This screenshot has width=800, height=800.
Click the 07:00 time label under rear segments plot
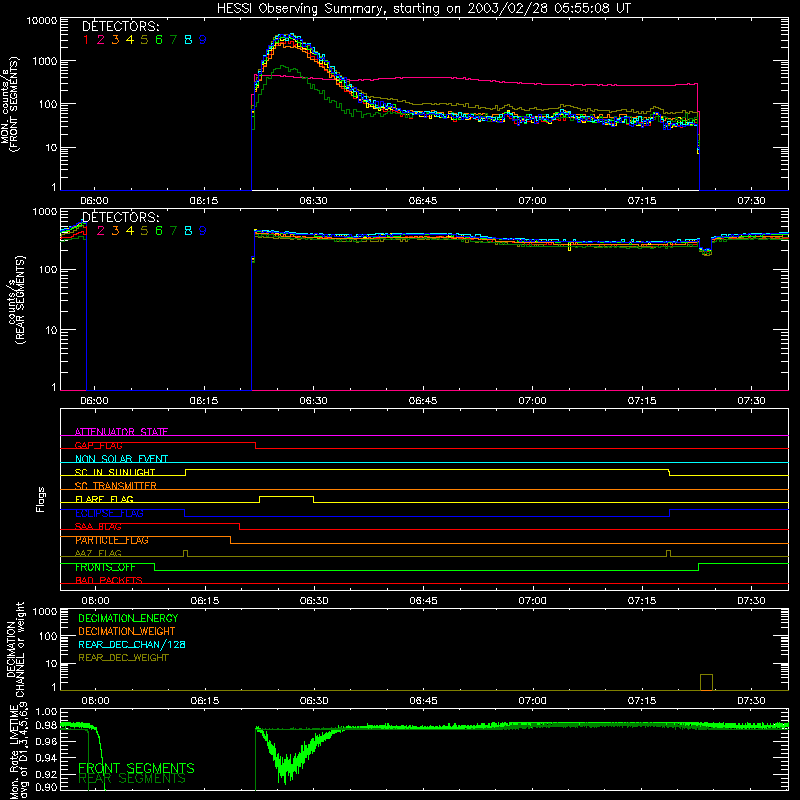(532, 401)
